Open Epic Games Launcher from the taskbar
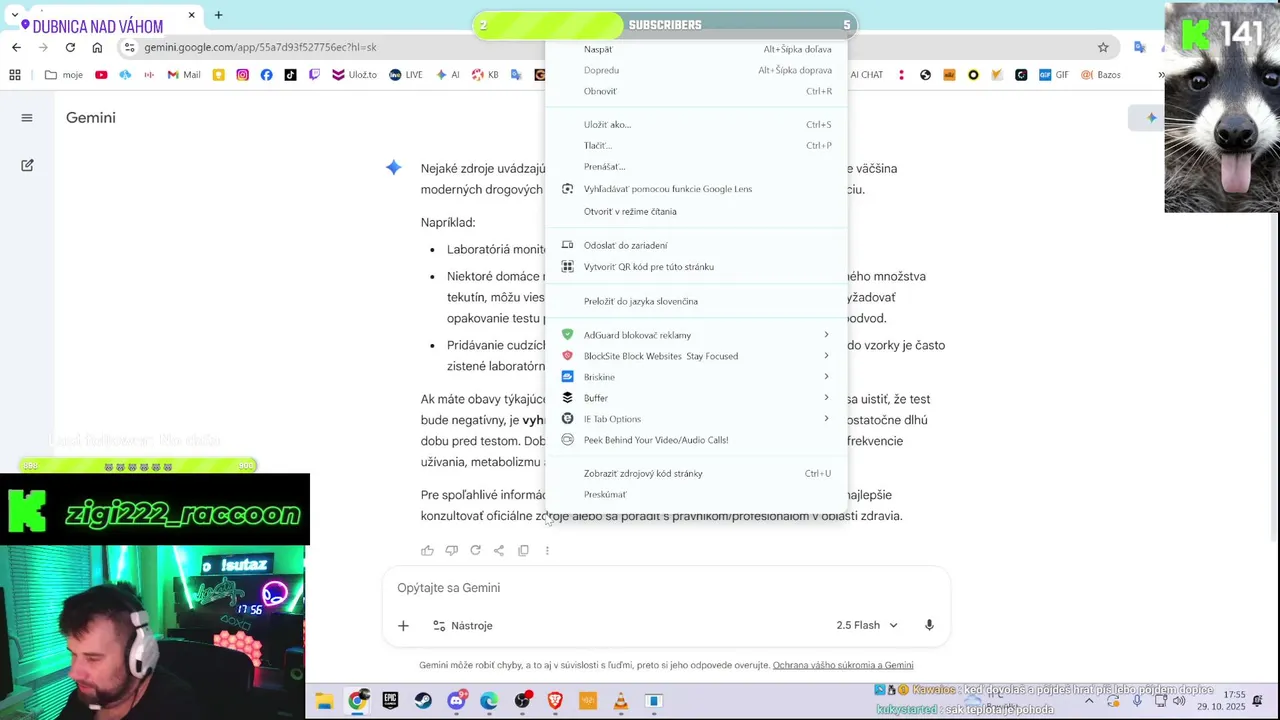The height and width of the screenshot is (720, 1280). pos(390,701)
